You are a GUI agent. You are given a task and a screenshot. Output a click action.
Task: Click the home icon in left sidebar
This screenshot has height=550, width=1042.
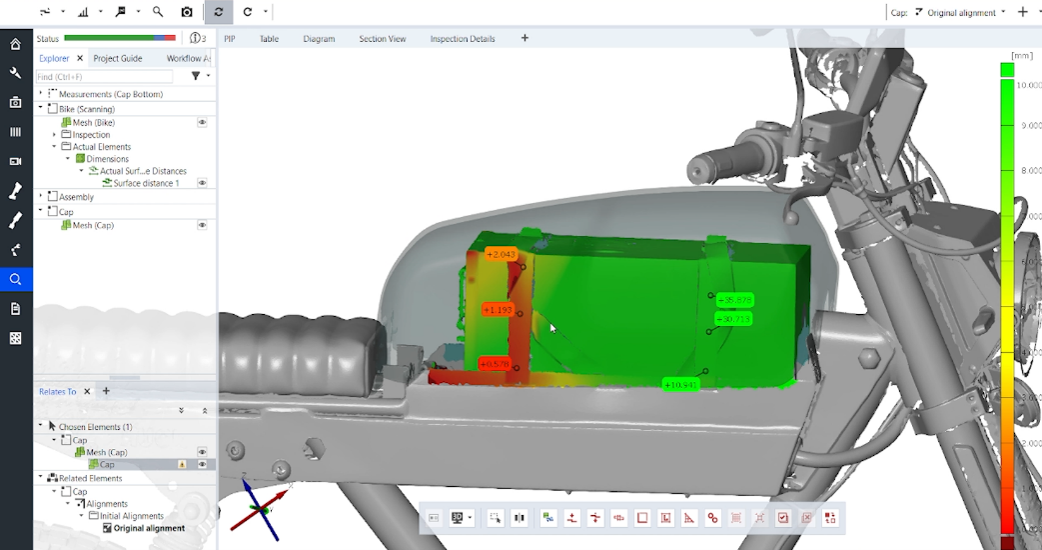pyautogui.click(x=15, y=45)
